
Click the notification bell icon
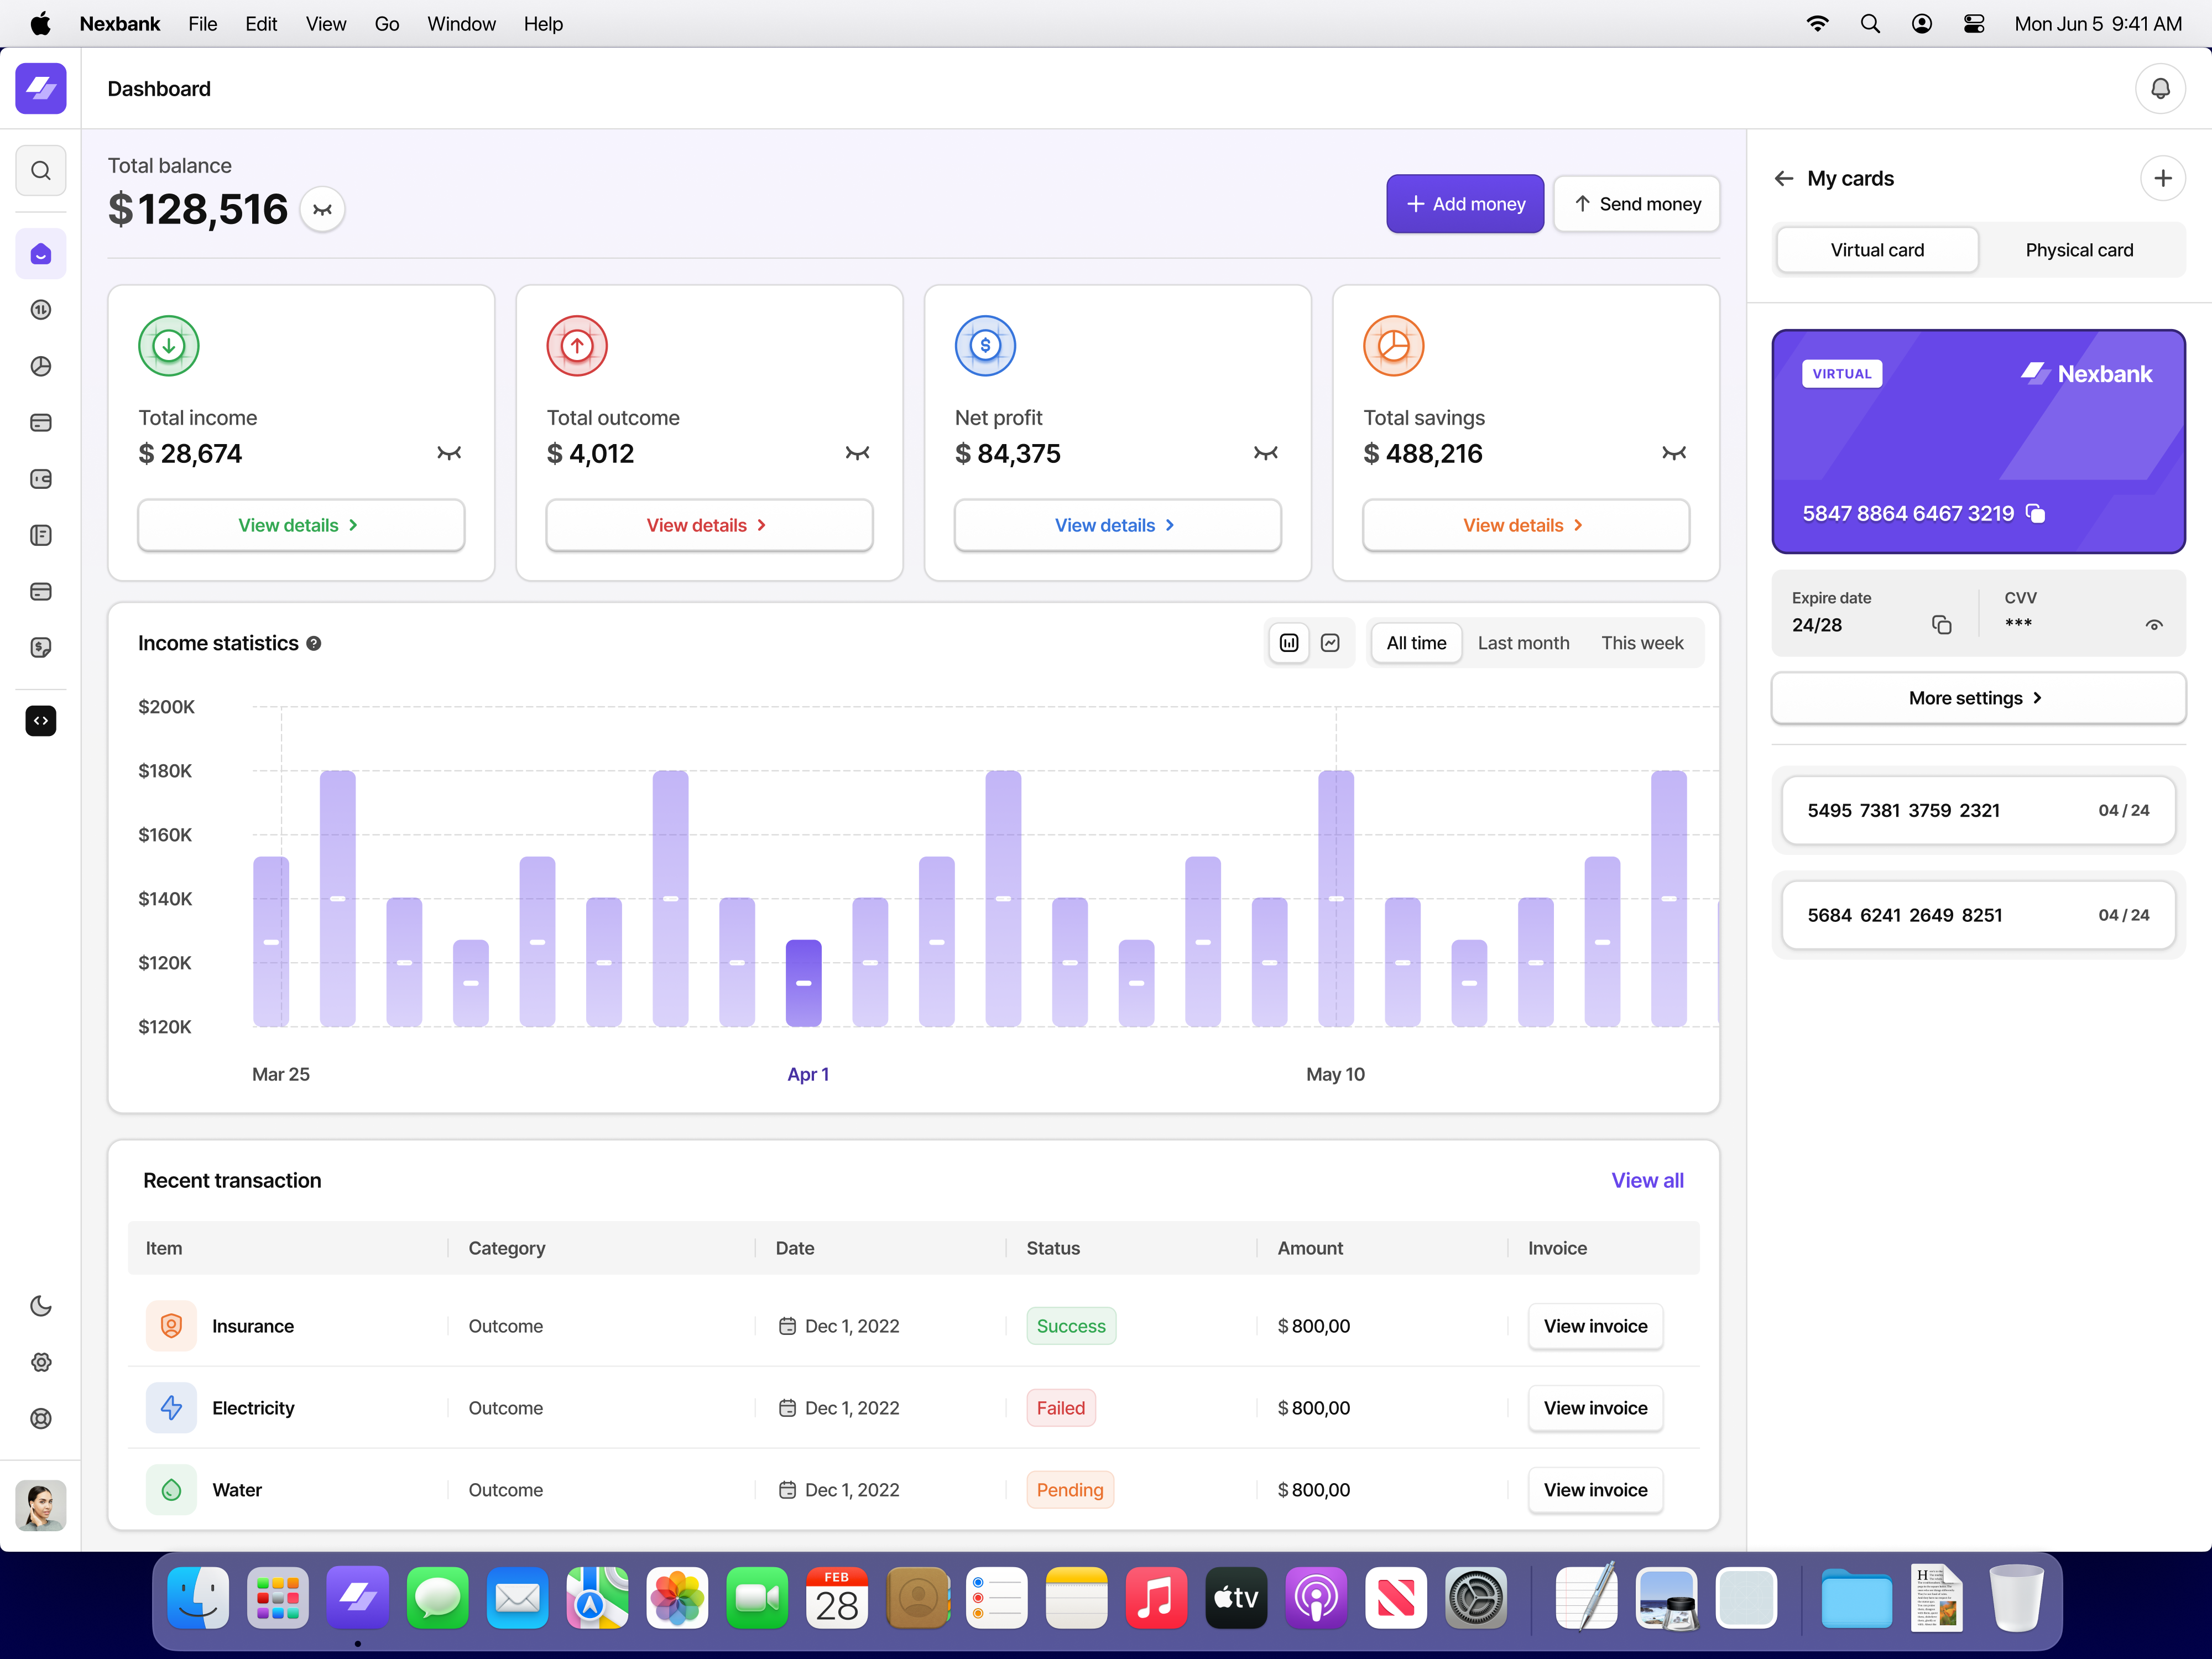coord(2160,89)
